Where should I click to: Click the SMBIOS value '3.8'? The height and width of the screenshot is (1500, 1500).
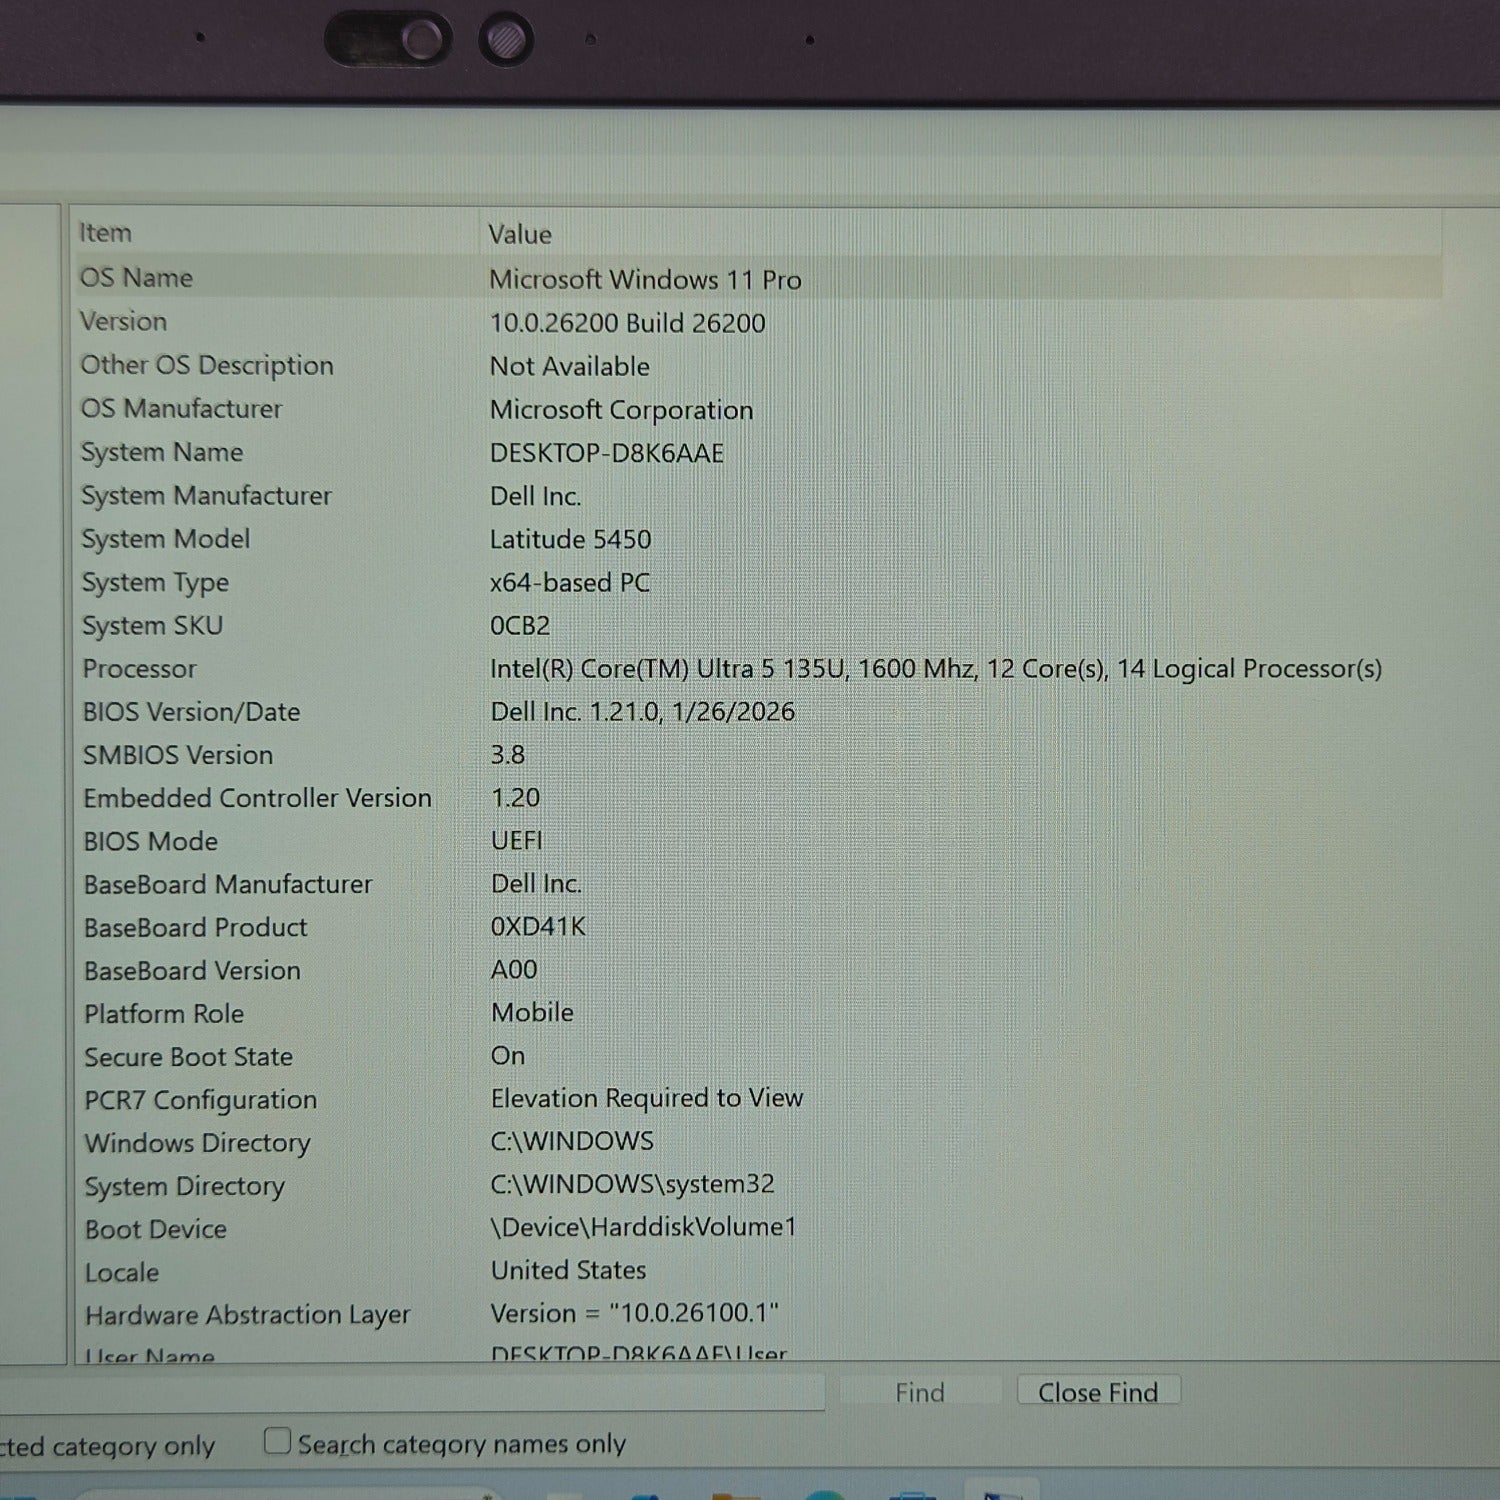(x=507, y=754)
